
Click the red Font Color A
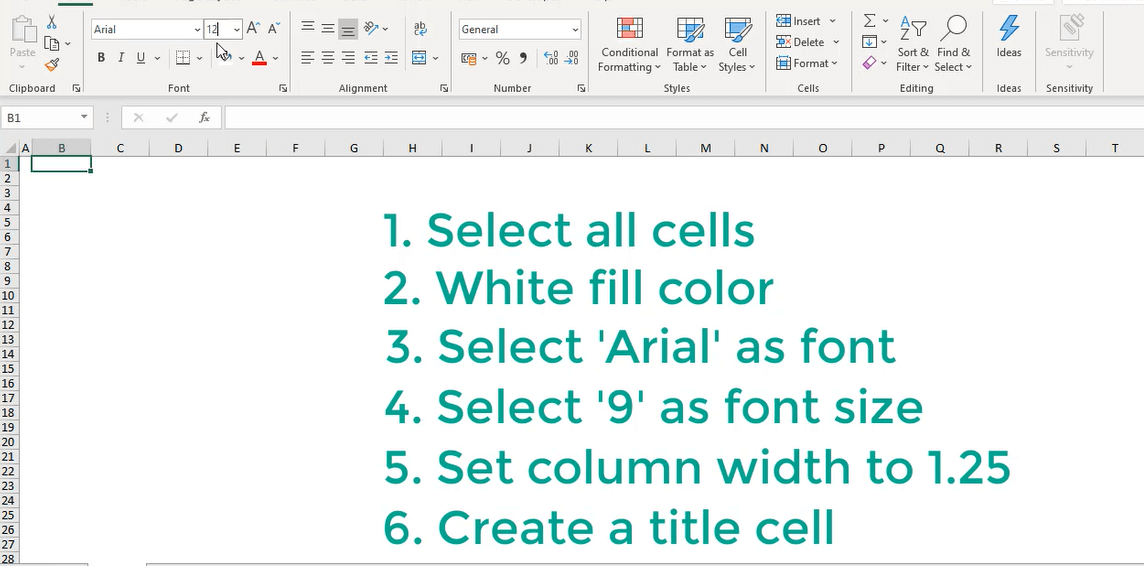click(259, 58)
